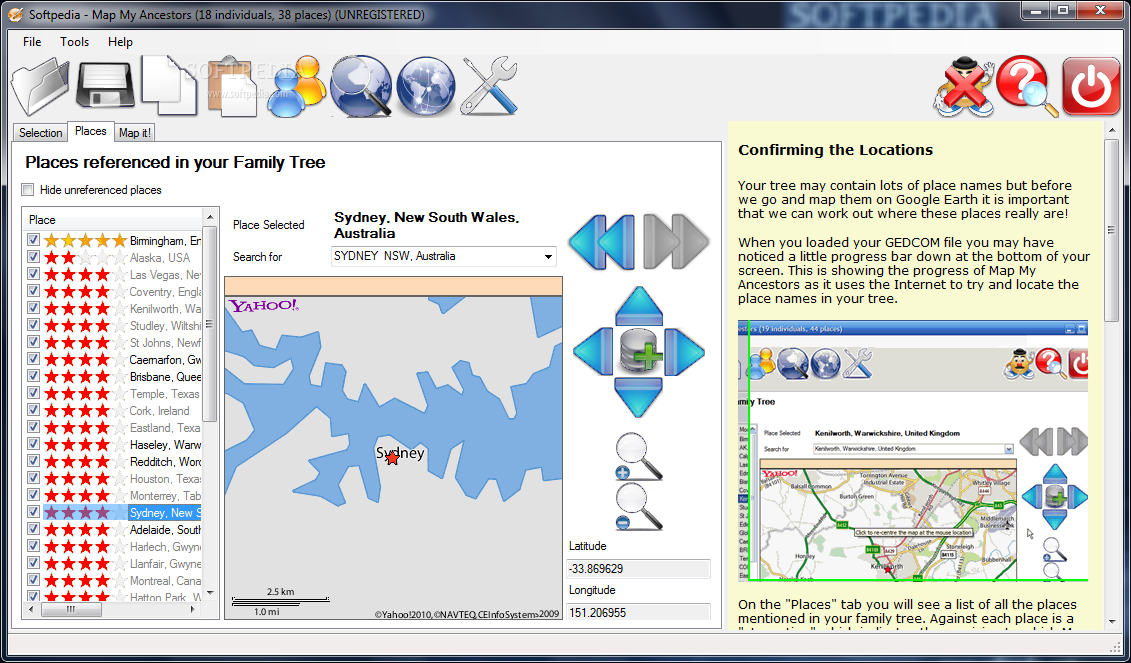Click the red-crossed character icon
The image size is (1131, 663).
click(966, 87)
